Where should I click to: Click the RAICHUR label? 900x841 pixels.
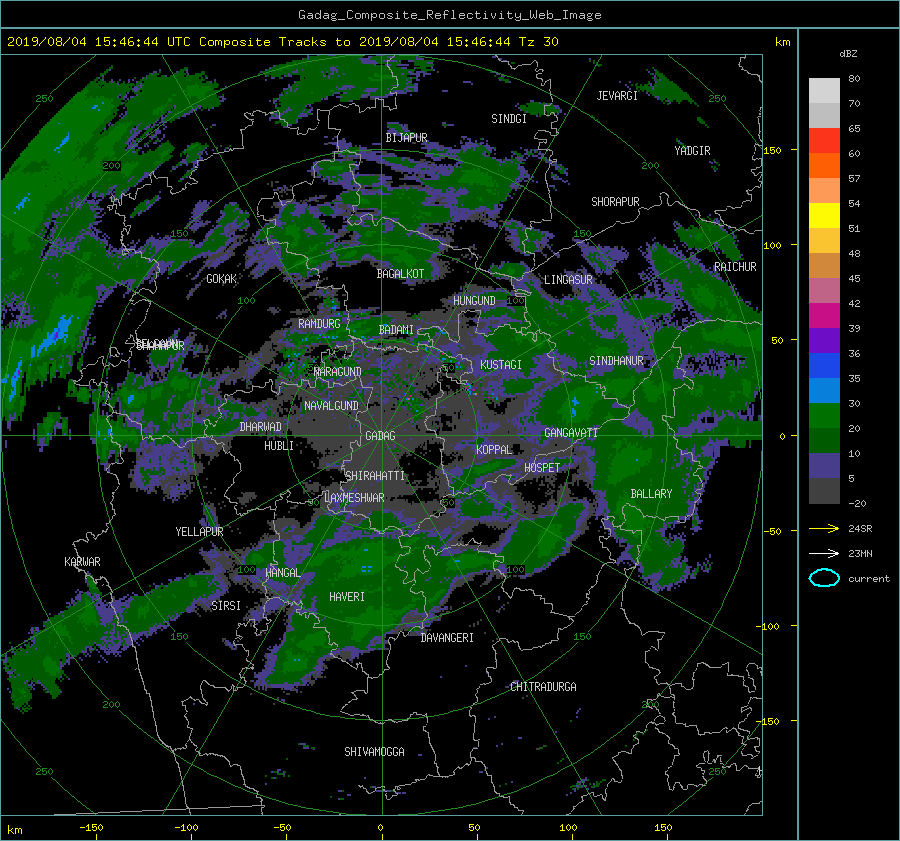tap(735, 267)
